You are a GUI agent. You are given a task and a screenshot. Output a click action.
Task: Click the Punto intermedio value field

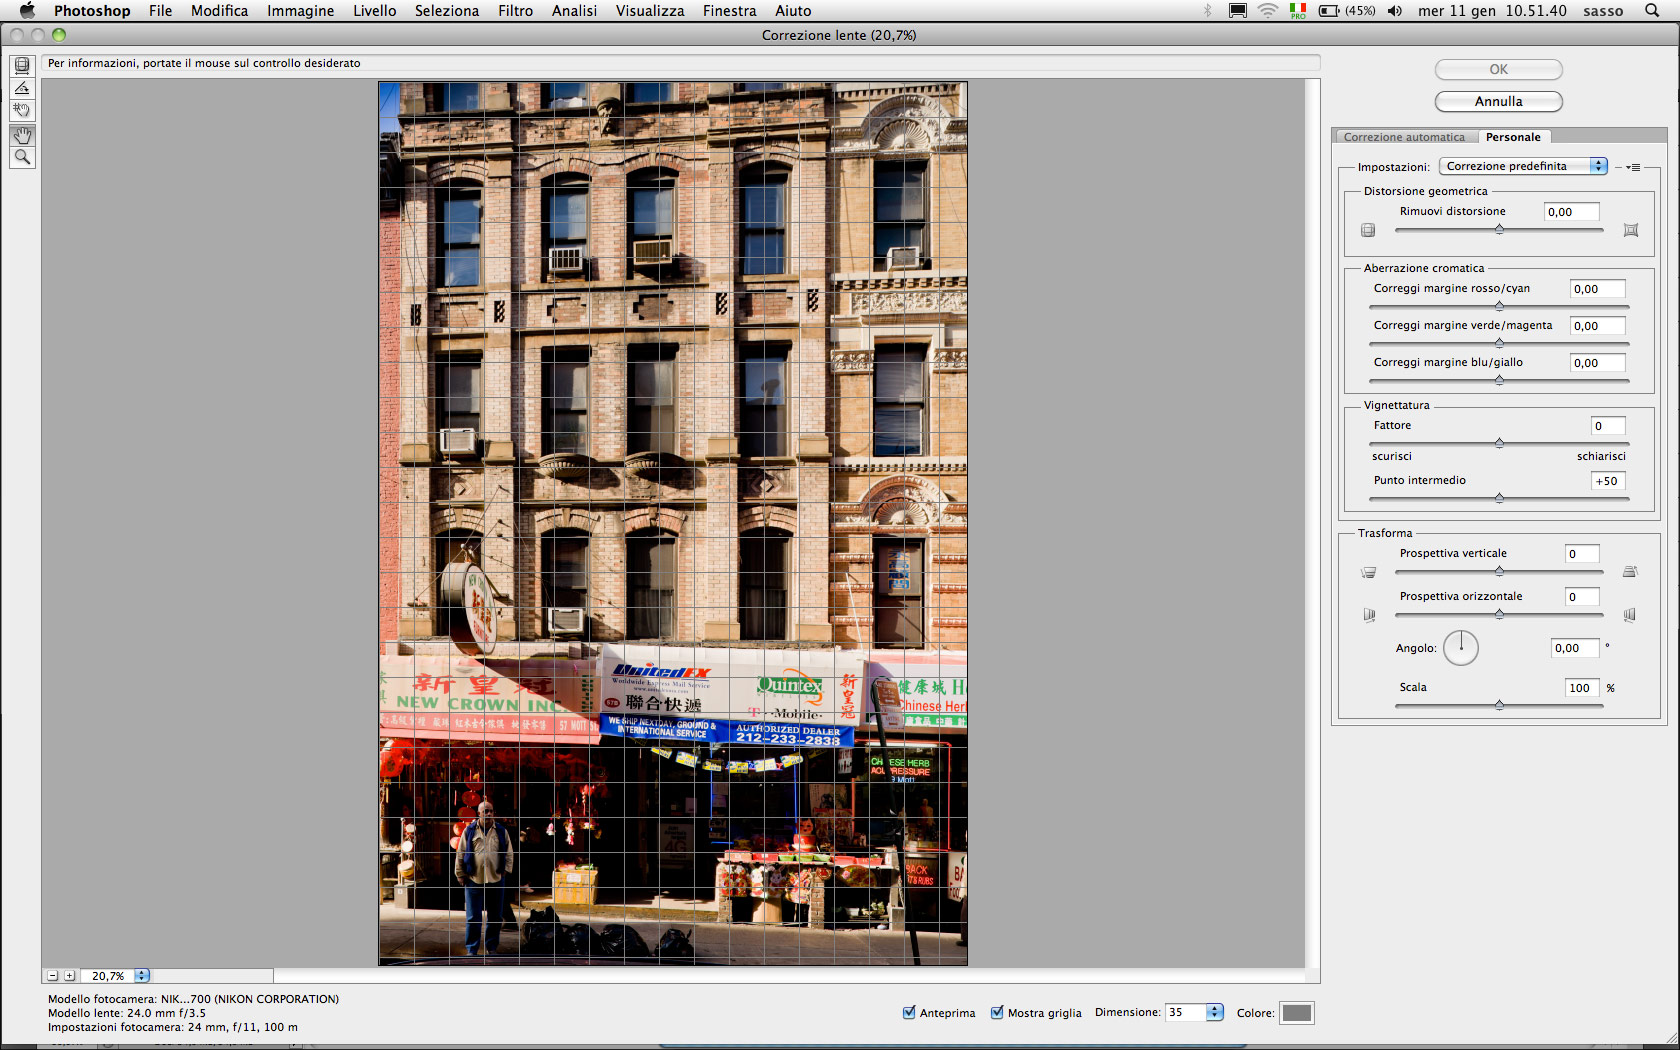coord(1608,481)
